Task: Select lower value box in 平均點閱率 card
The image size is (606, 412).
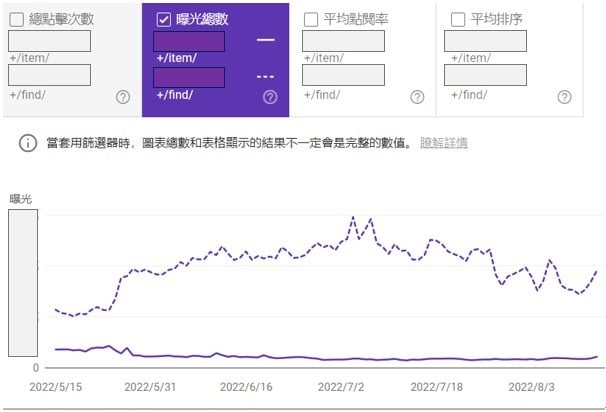Action: [343, 75]
